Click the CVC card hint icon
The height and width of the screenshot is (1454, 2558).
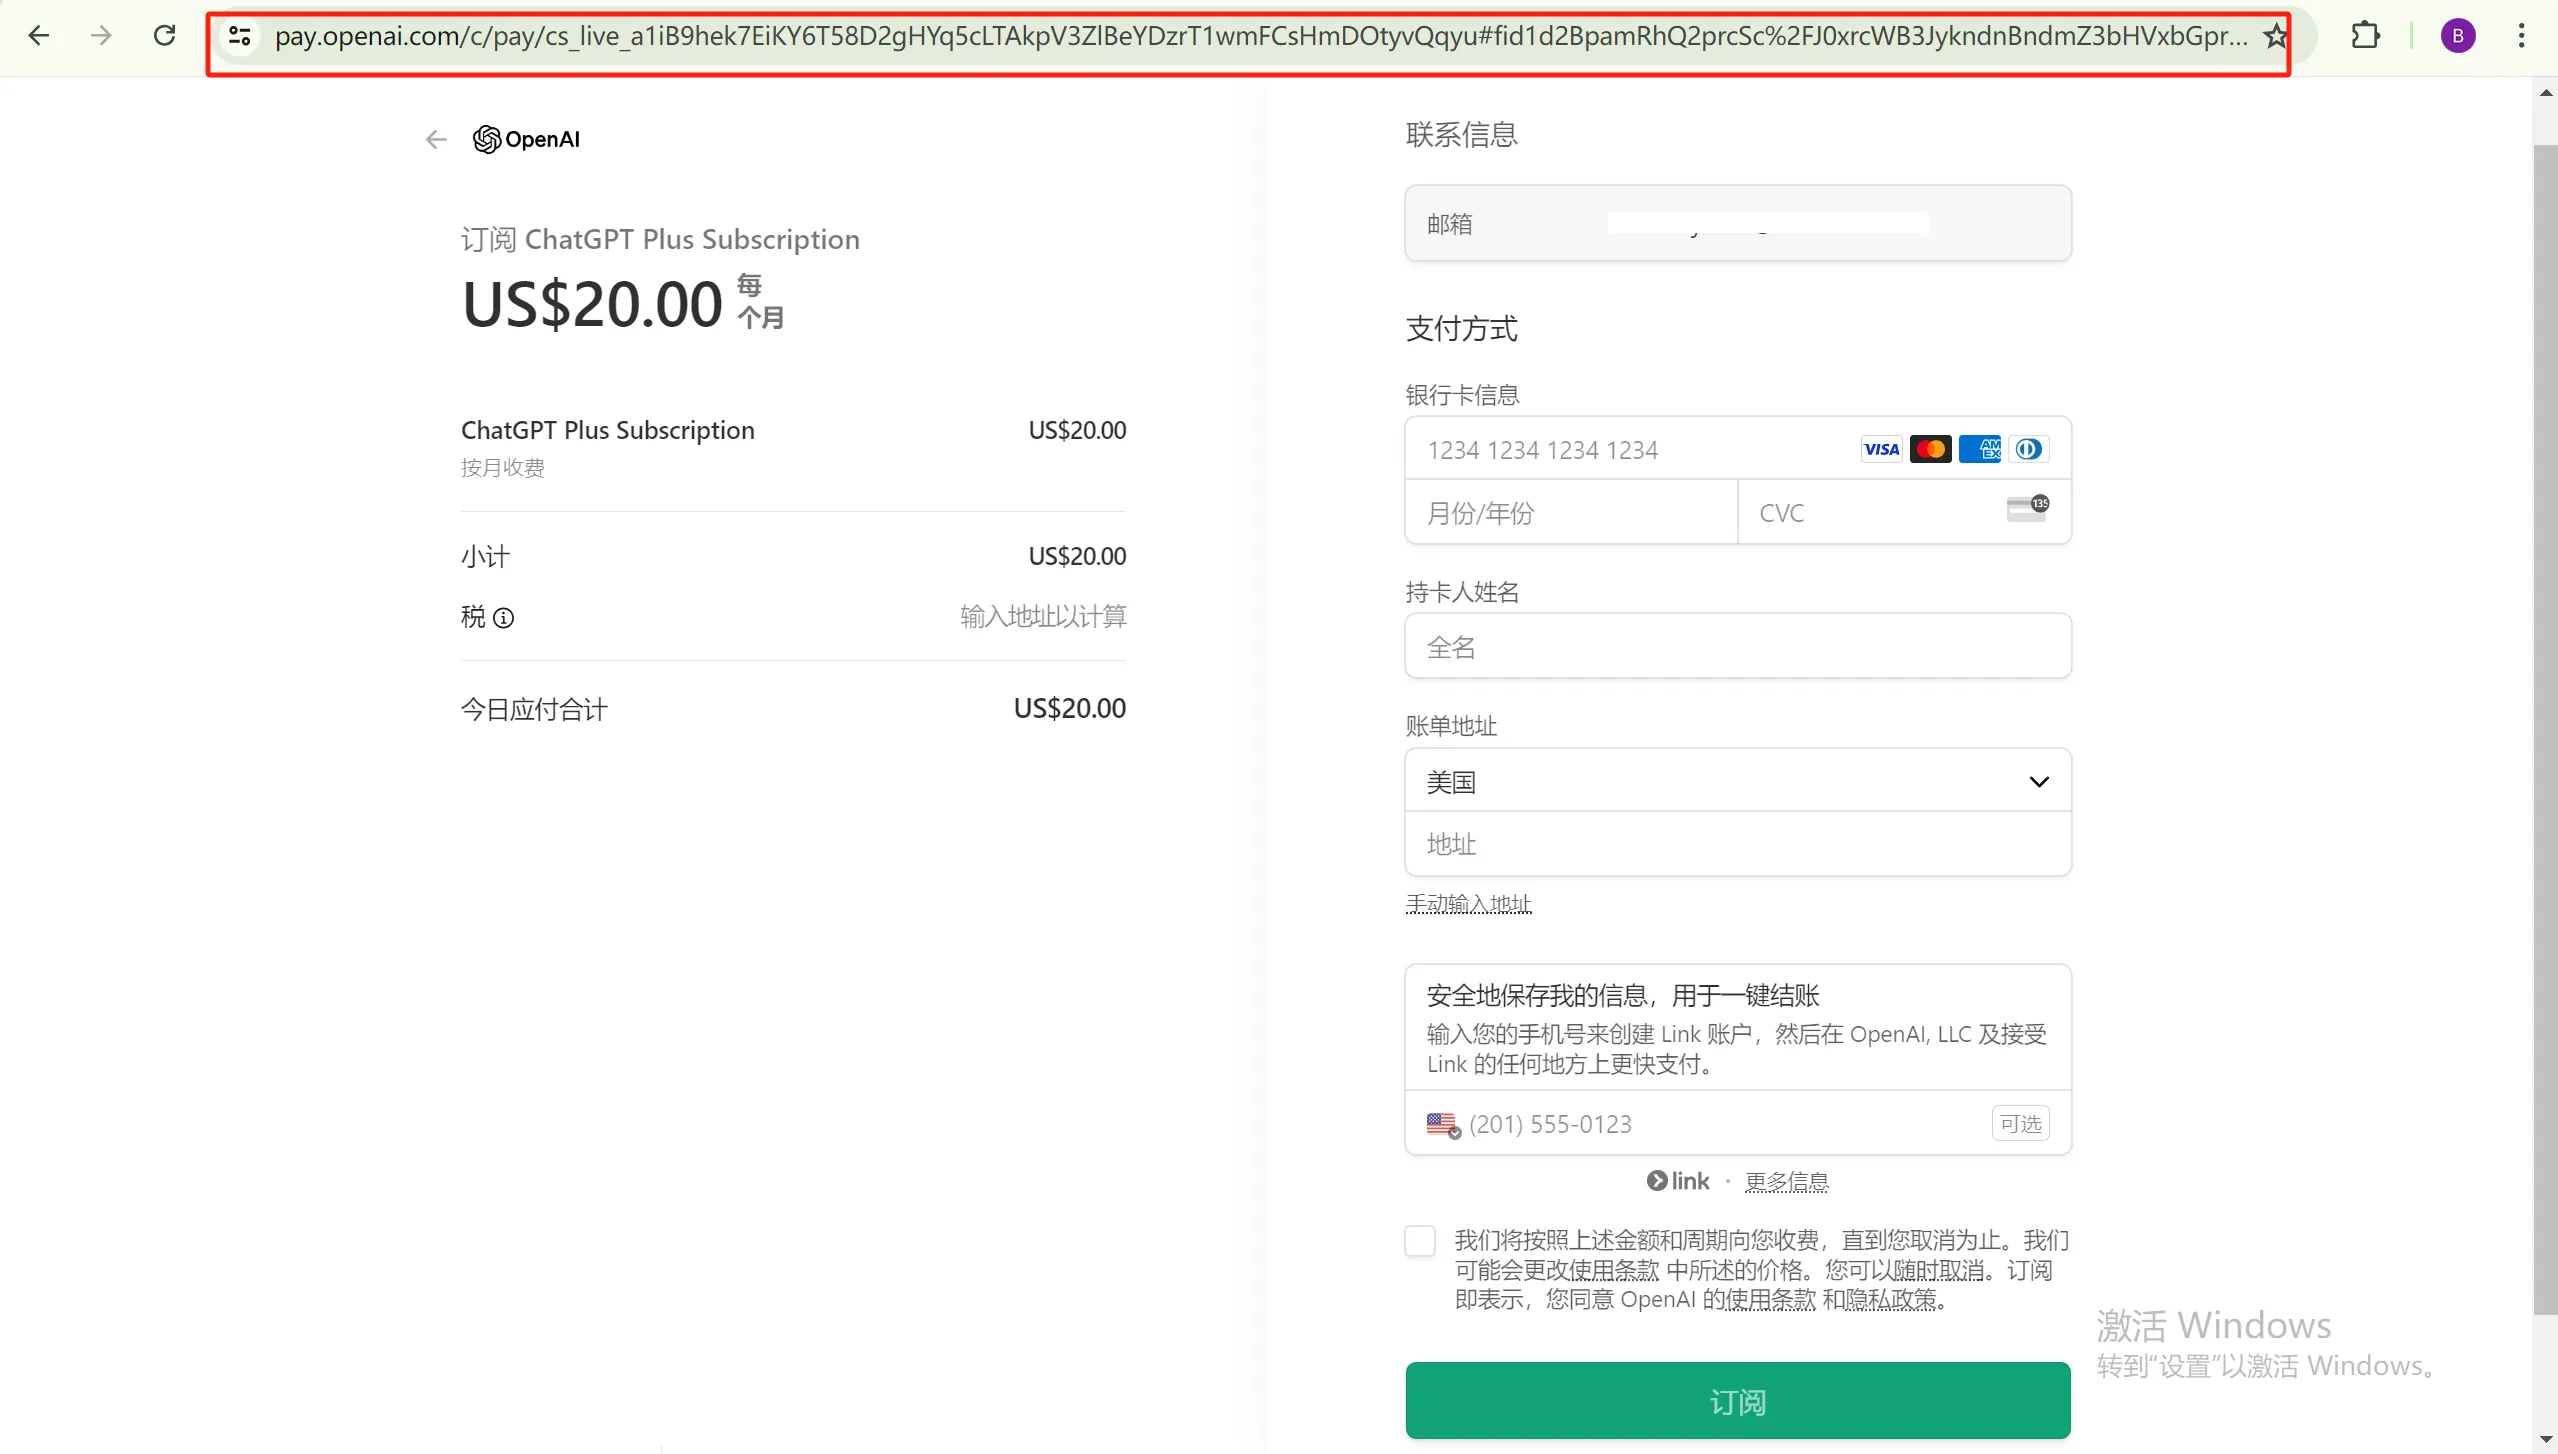2027,509
